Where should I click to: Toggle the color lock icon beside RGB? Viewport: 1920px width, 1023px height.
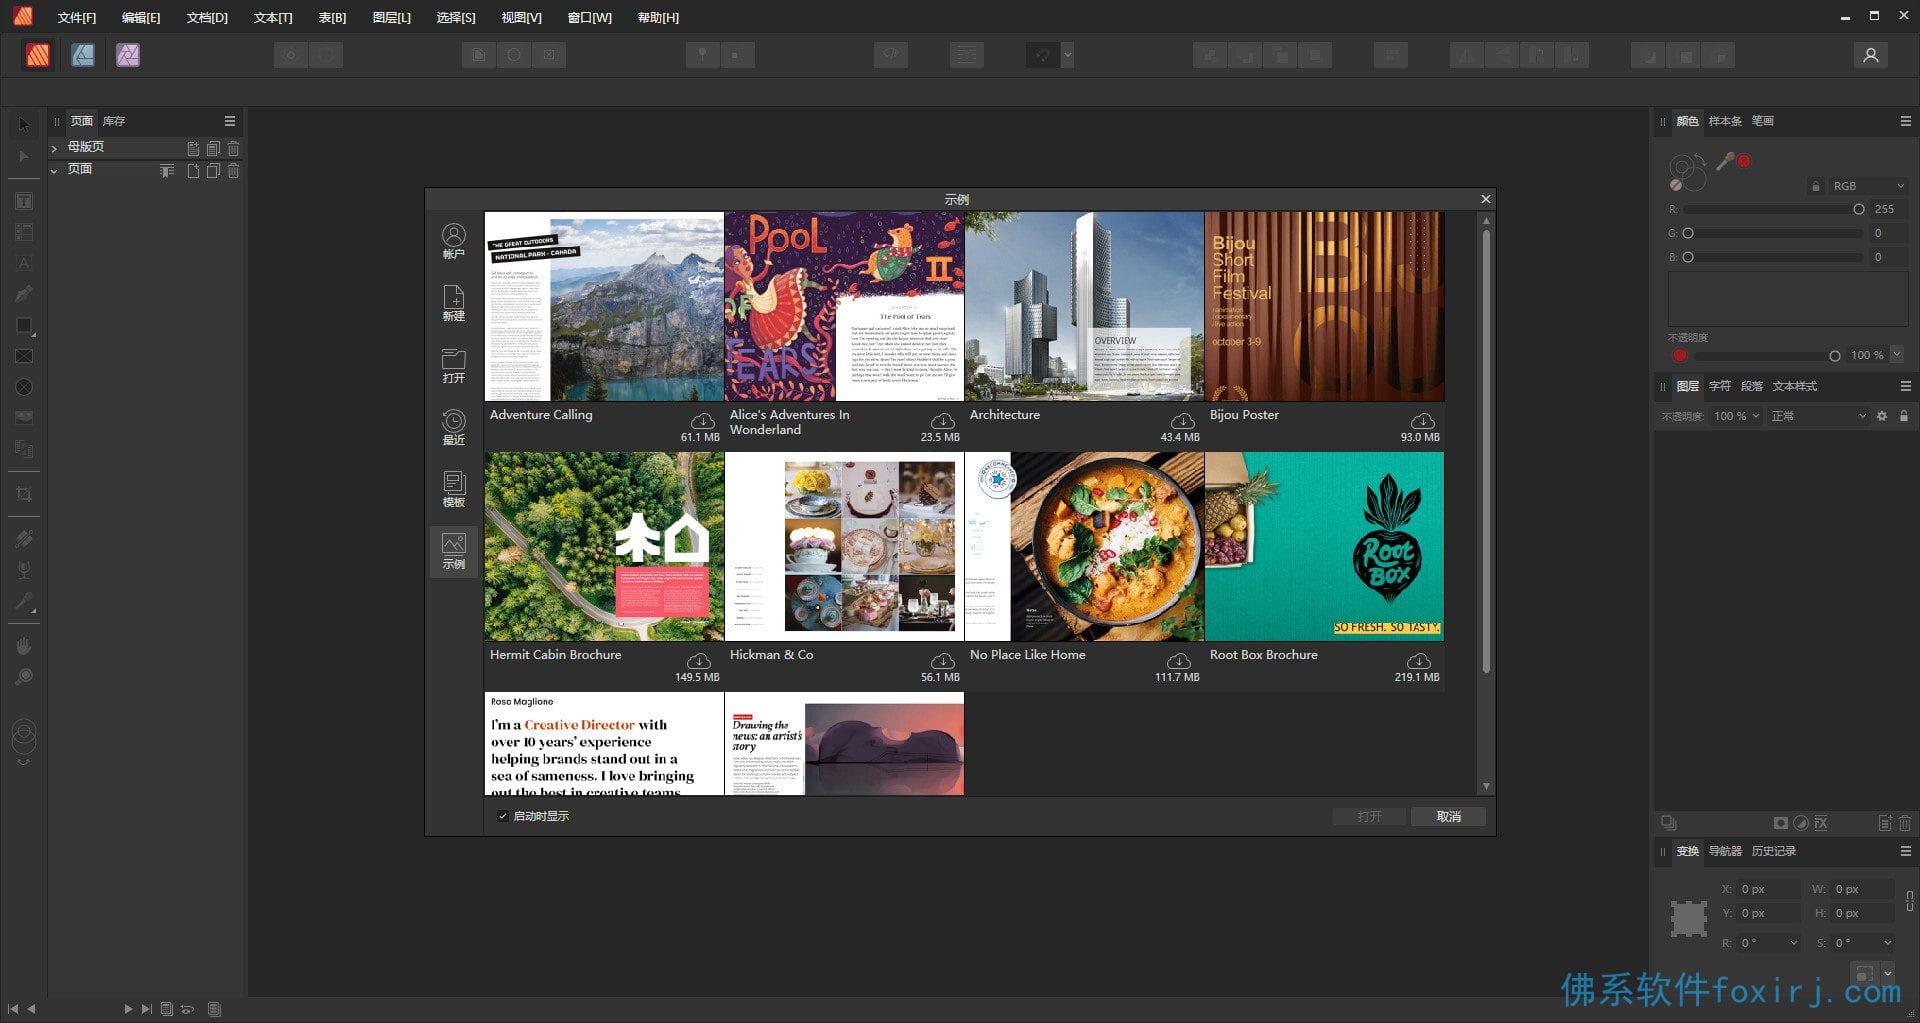1816,186
